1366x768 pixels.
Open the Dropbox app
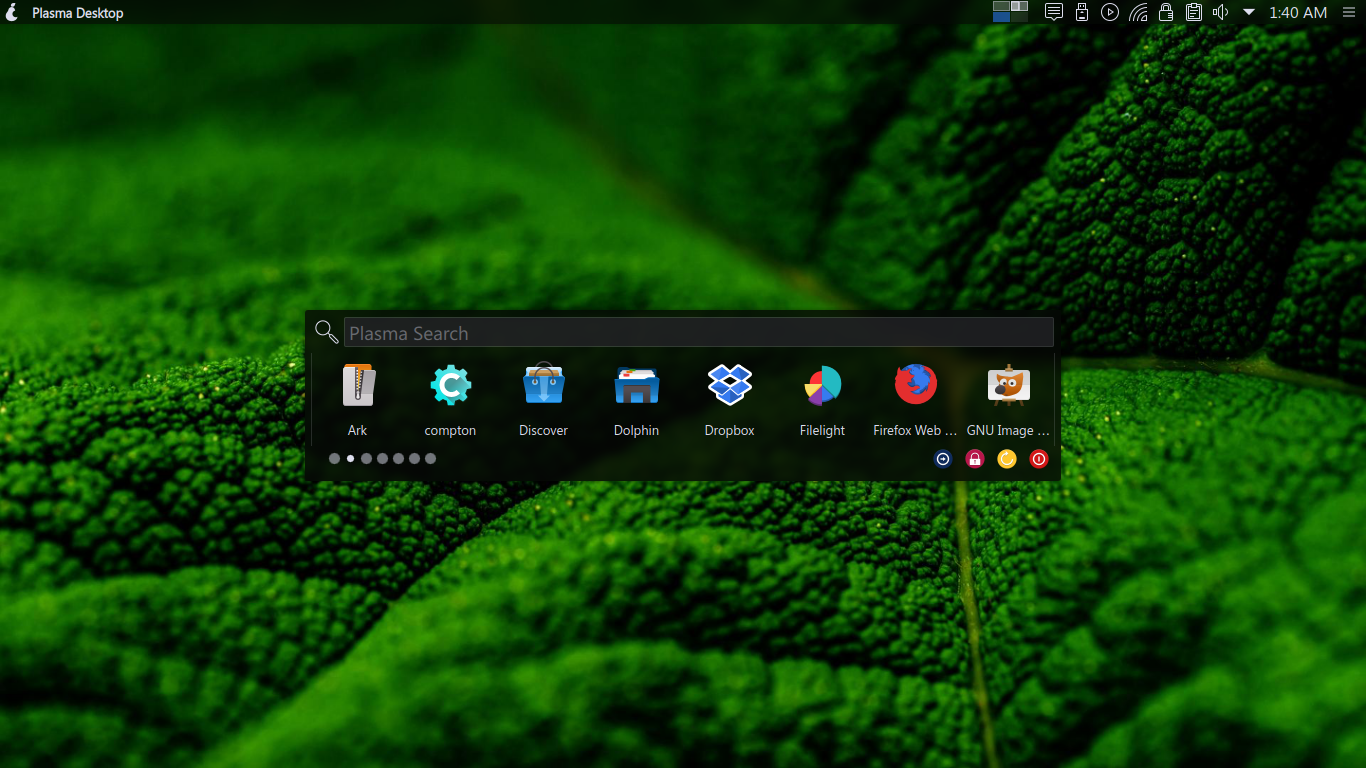(x=729, y=386)
